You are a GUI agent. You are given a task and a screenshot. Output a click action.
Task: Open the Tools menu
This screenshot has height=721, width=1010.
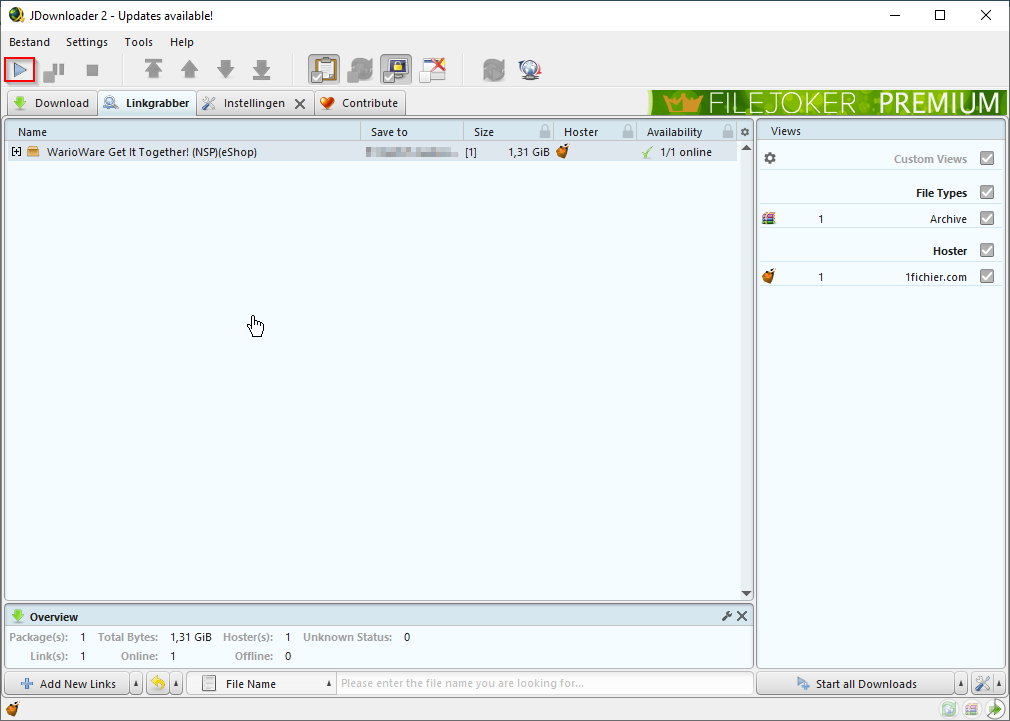click(138, 42)
